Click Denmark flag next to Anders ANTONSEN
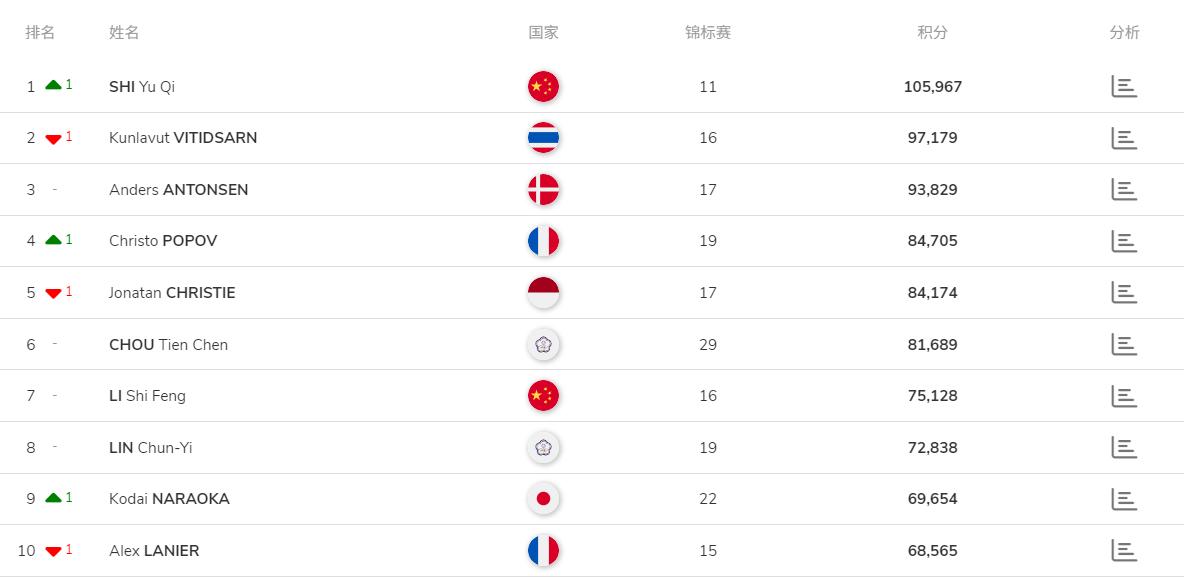This screenshot has height=577, width=1184. point(543,190)
